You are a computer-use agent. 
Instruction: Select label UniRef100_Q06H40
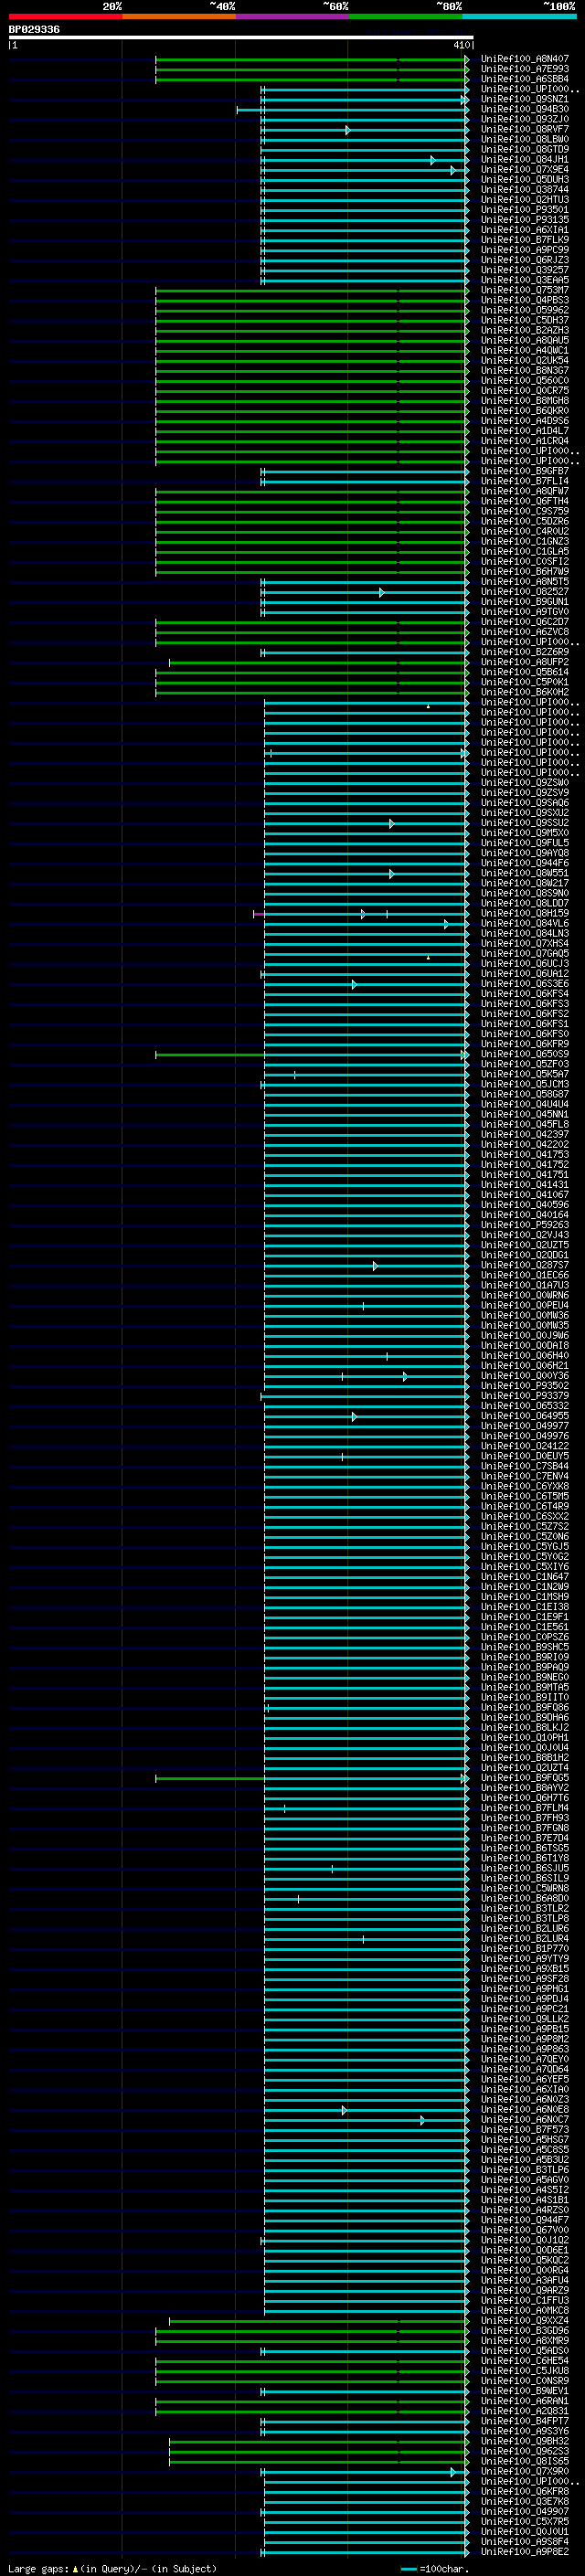coord(524,1356)
